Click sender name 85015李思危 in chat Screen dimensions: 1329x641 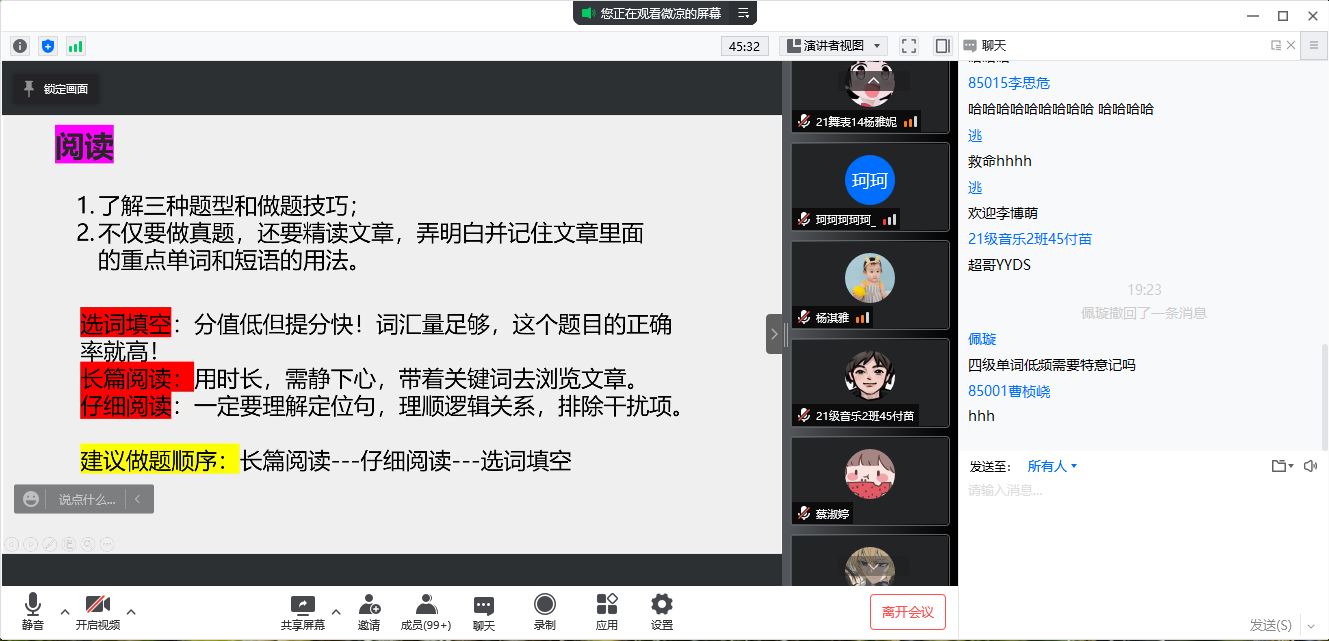1008,83
